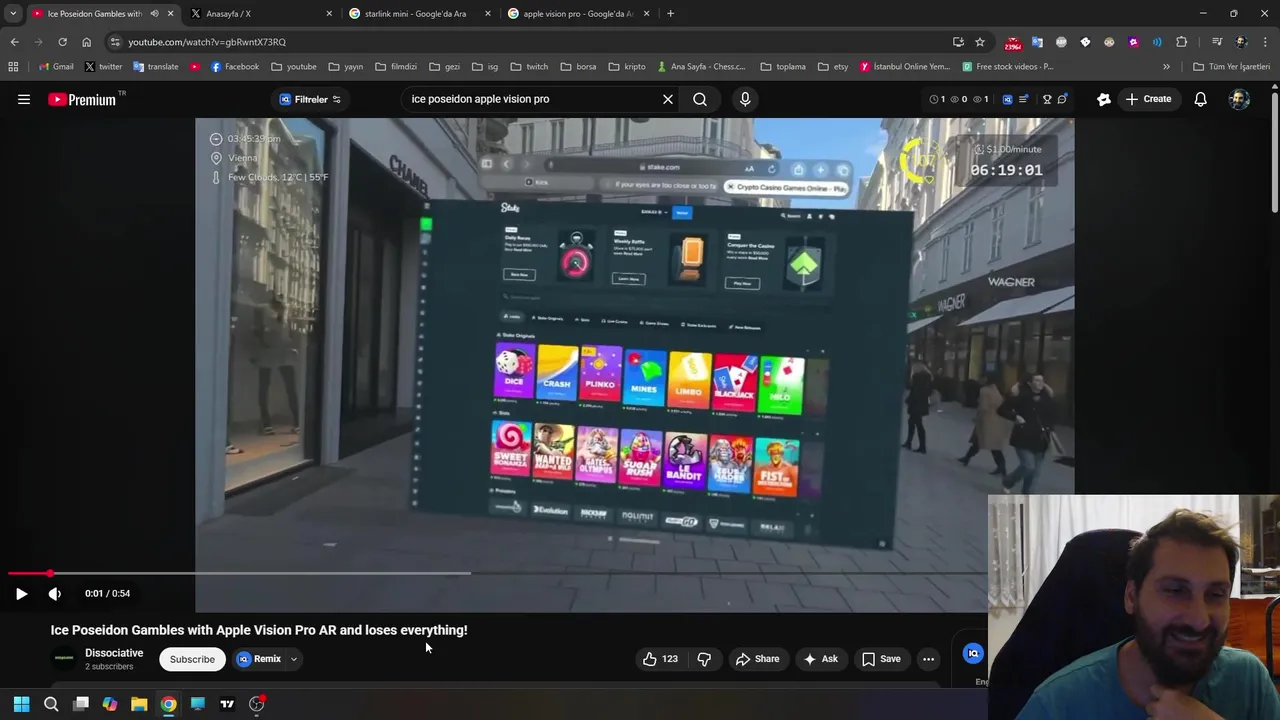The height and width of the screenshot is (720, 1280).
Task: Bookmark this page with star icon
Action: 980,42
